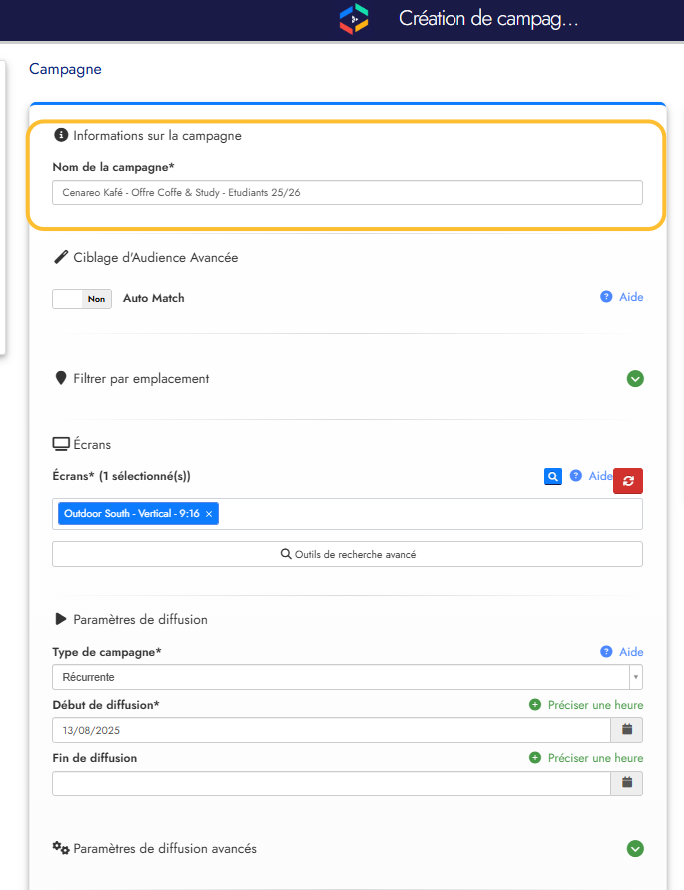This screenshot has width=684, height=890.
Task: Click the blue screen search icon
Action: click(x=552, y=477)
